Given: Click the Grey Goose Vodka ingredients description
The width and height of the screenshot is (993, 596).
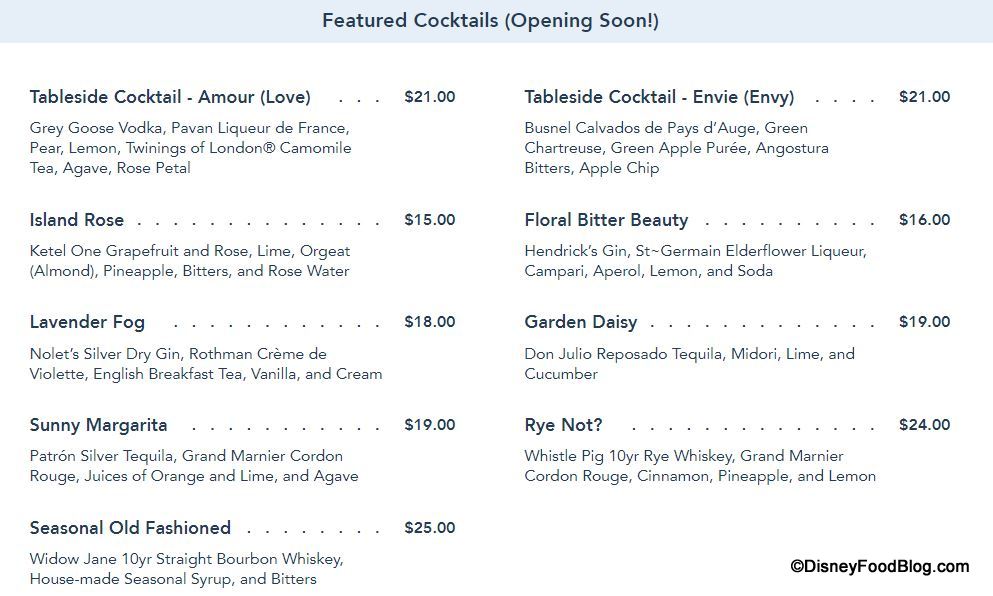Looking at the screenshot, I should point(190,148).
